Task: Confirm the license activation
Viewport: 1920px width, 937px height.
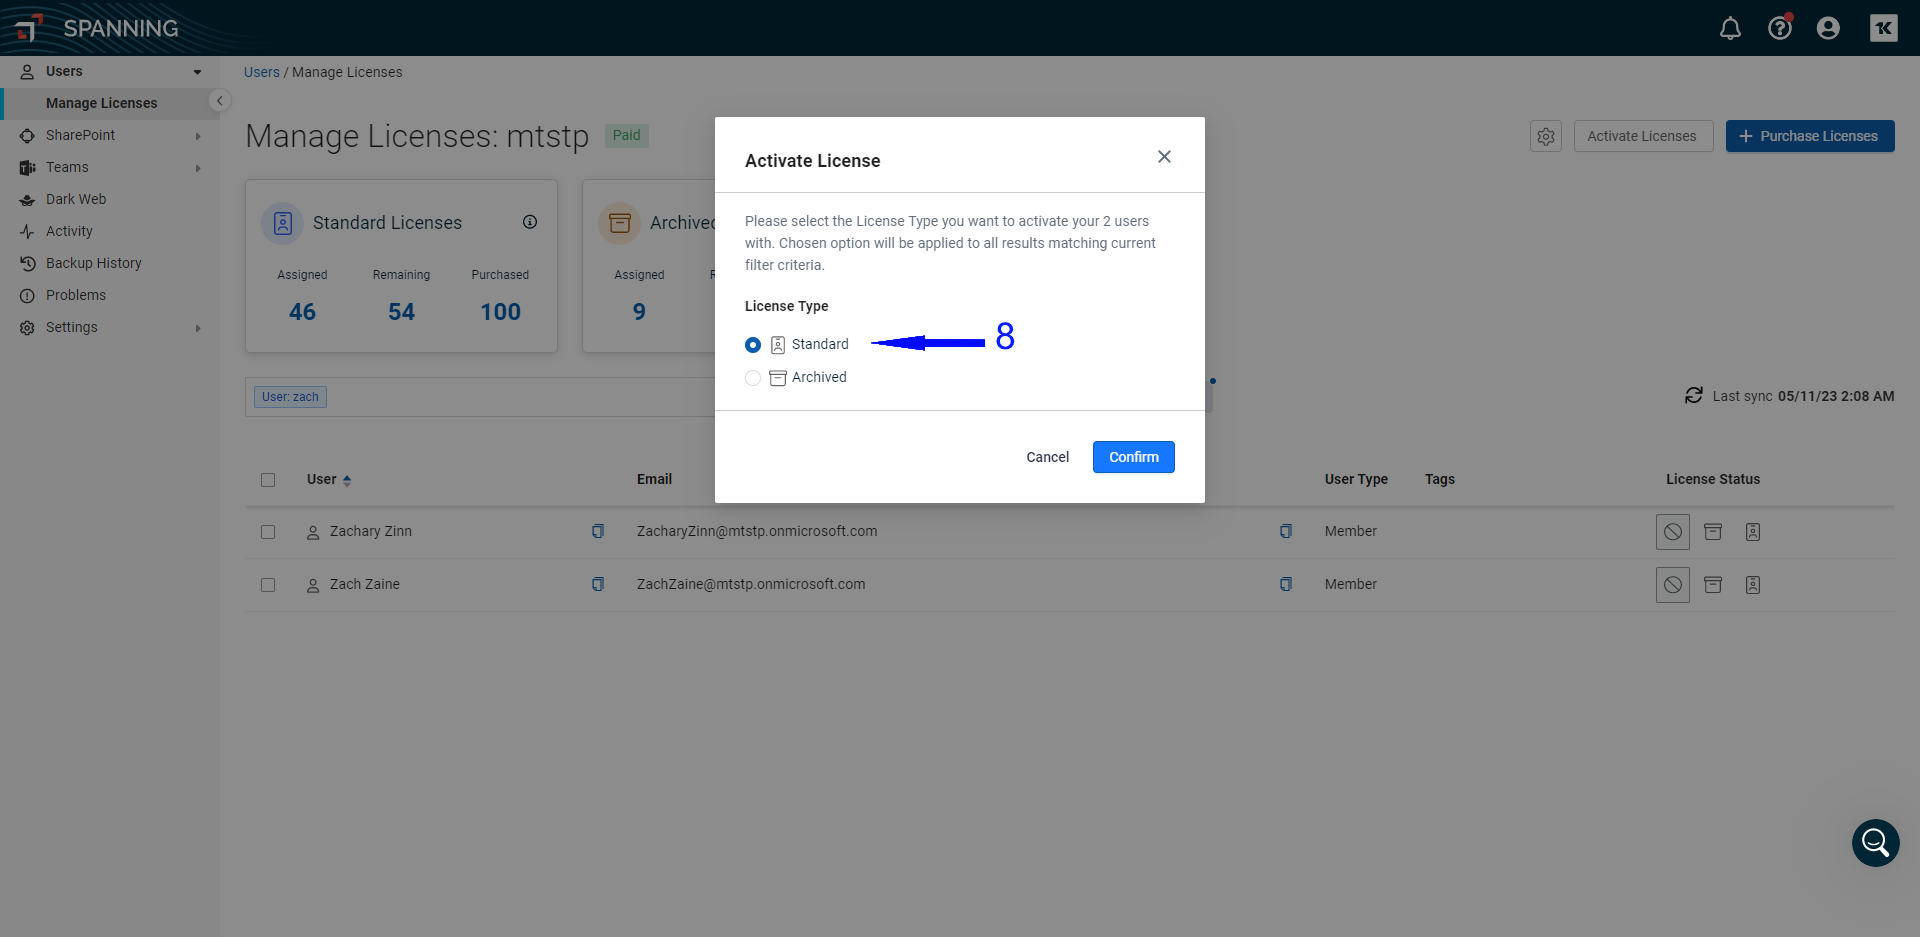Action: (1133, 457)
